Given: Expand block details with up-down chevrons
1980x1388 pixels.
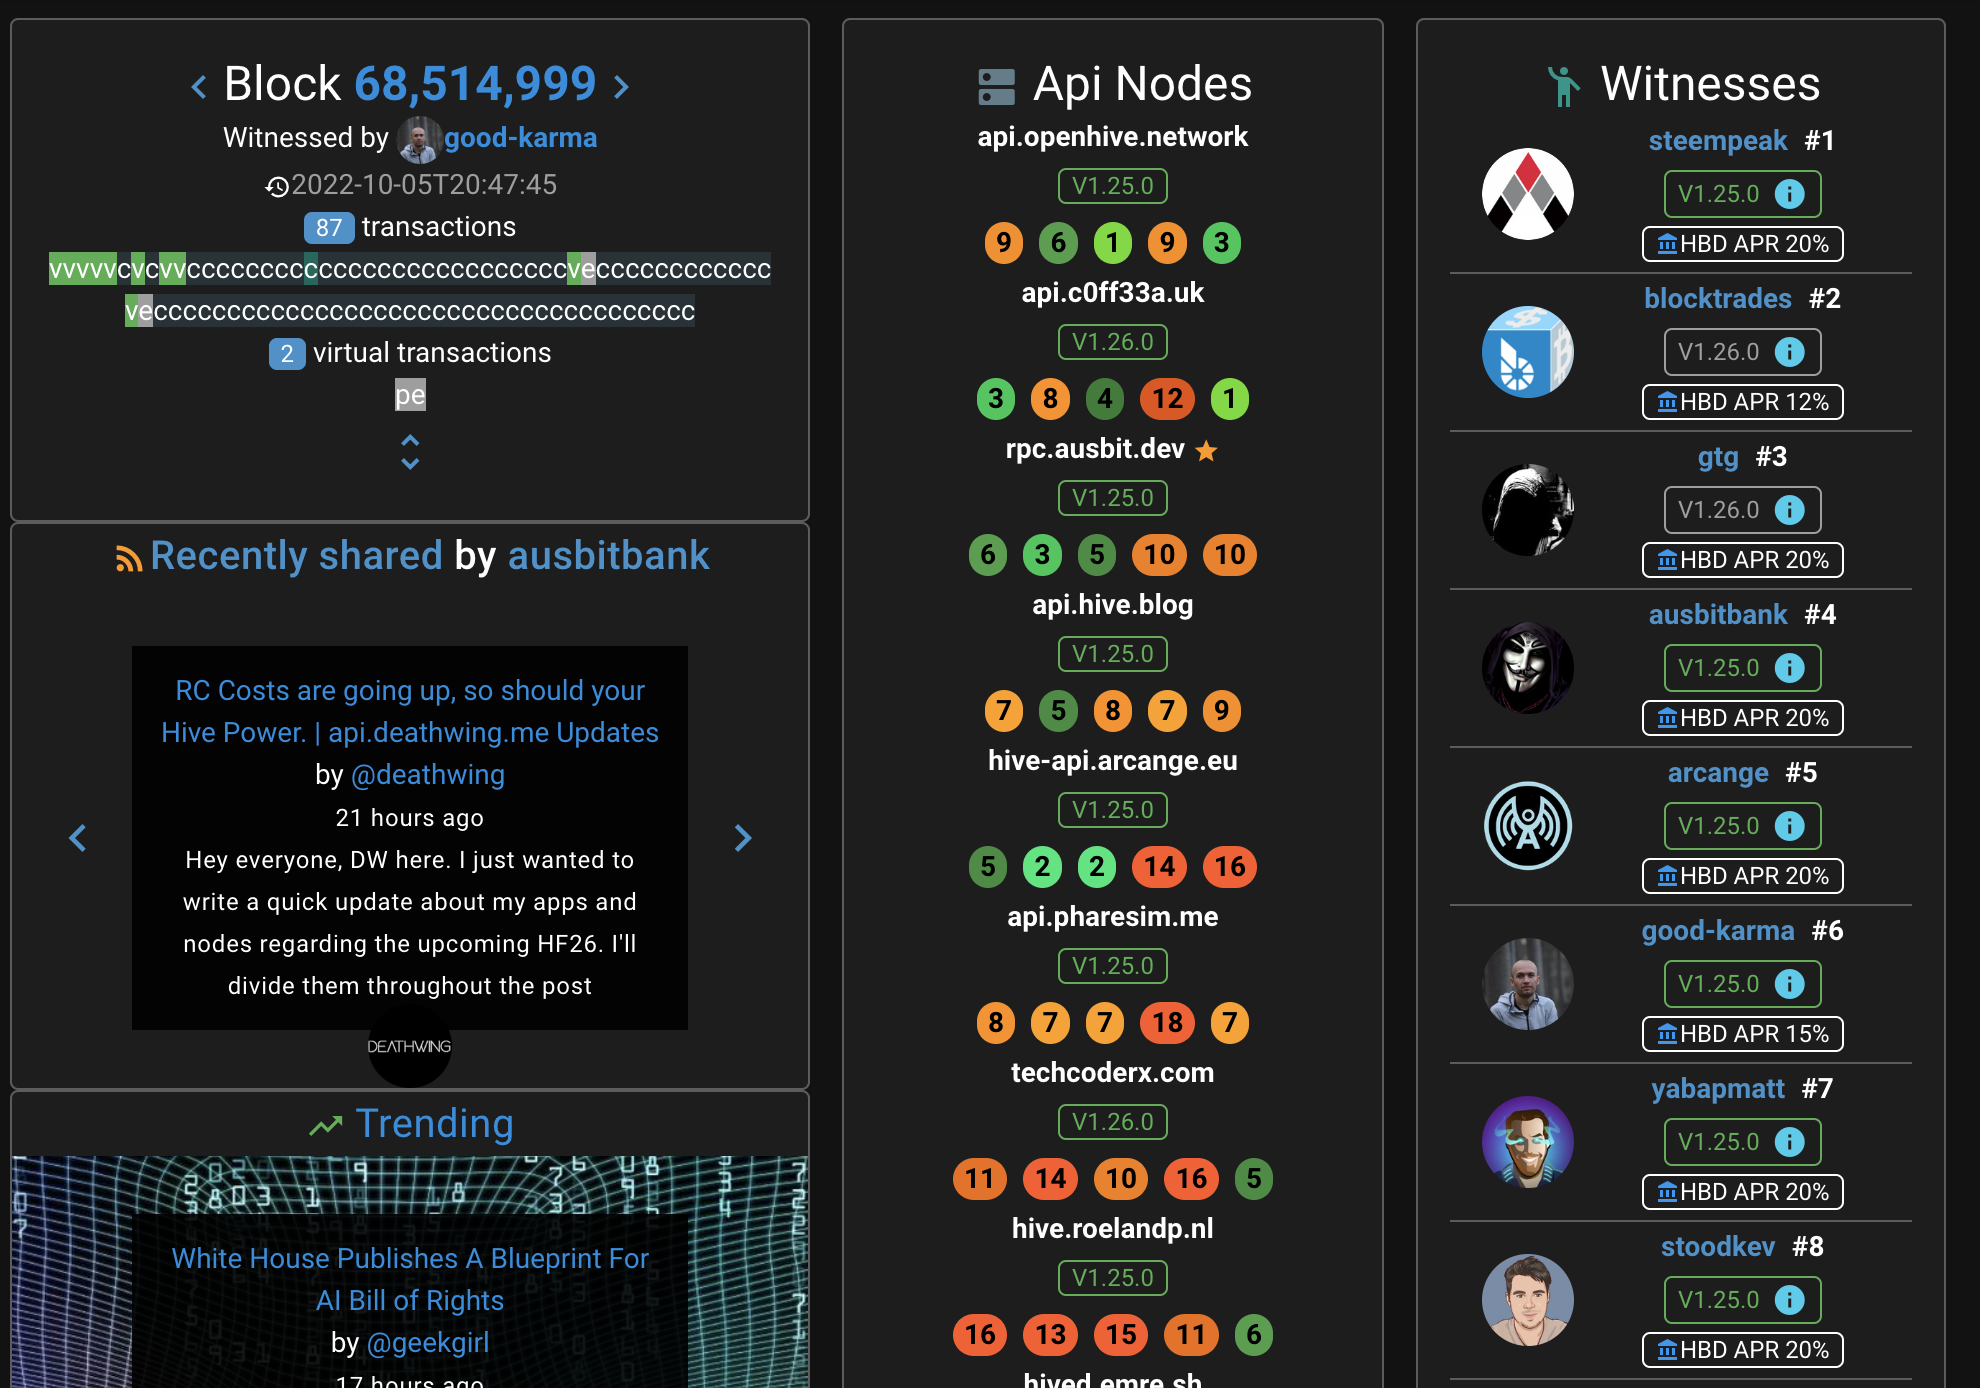Looking at the screenshot, I should (410, 452).
